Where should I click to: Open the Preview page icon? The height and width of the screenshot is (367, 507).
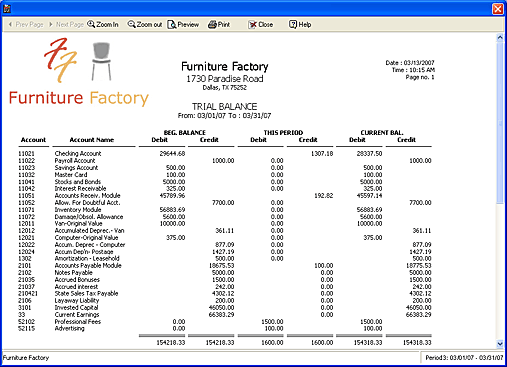[x=172, y=25]
